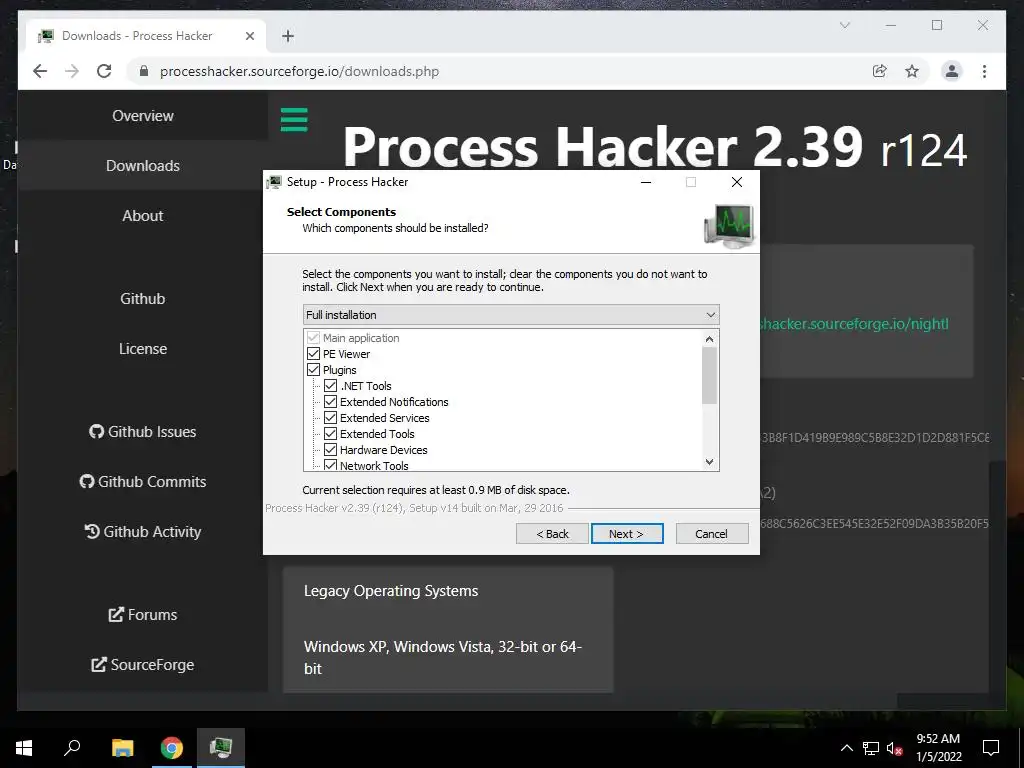Screen dimensions: 1024x768
Task: Click the Main application checkbox
Action: click(313, 338)
